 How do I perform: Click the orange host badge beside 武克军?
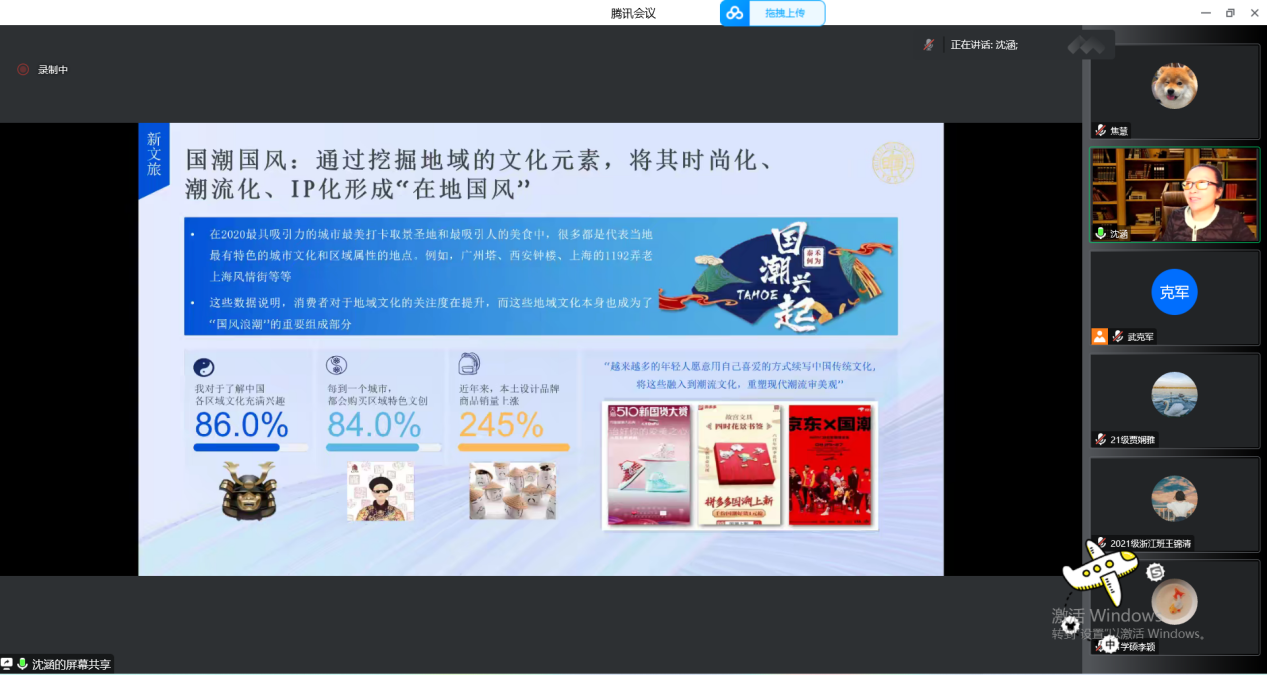coord(1100,337)
